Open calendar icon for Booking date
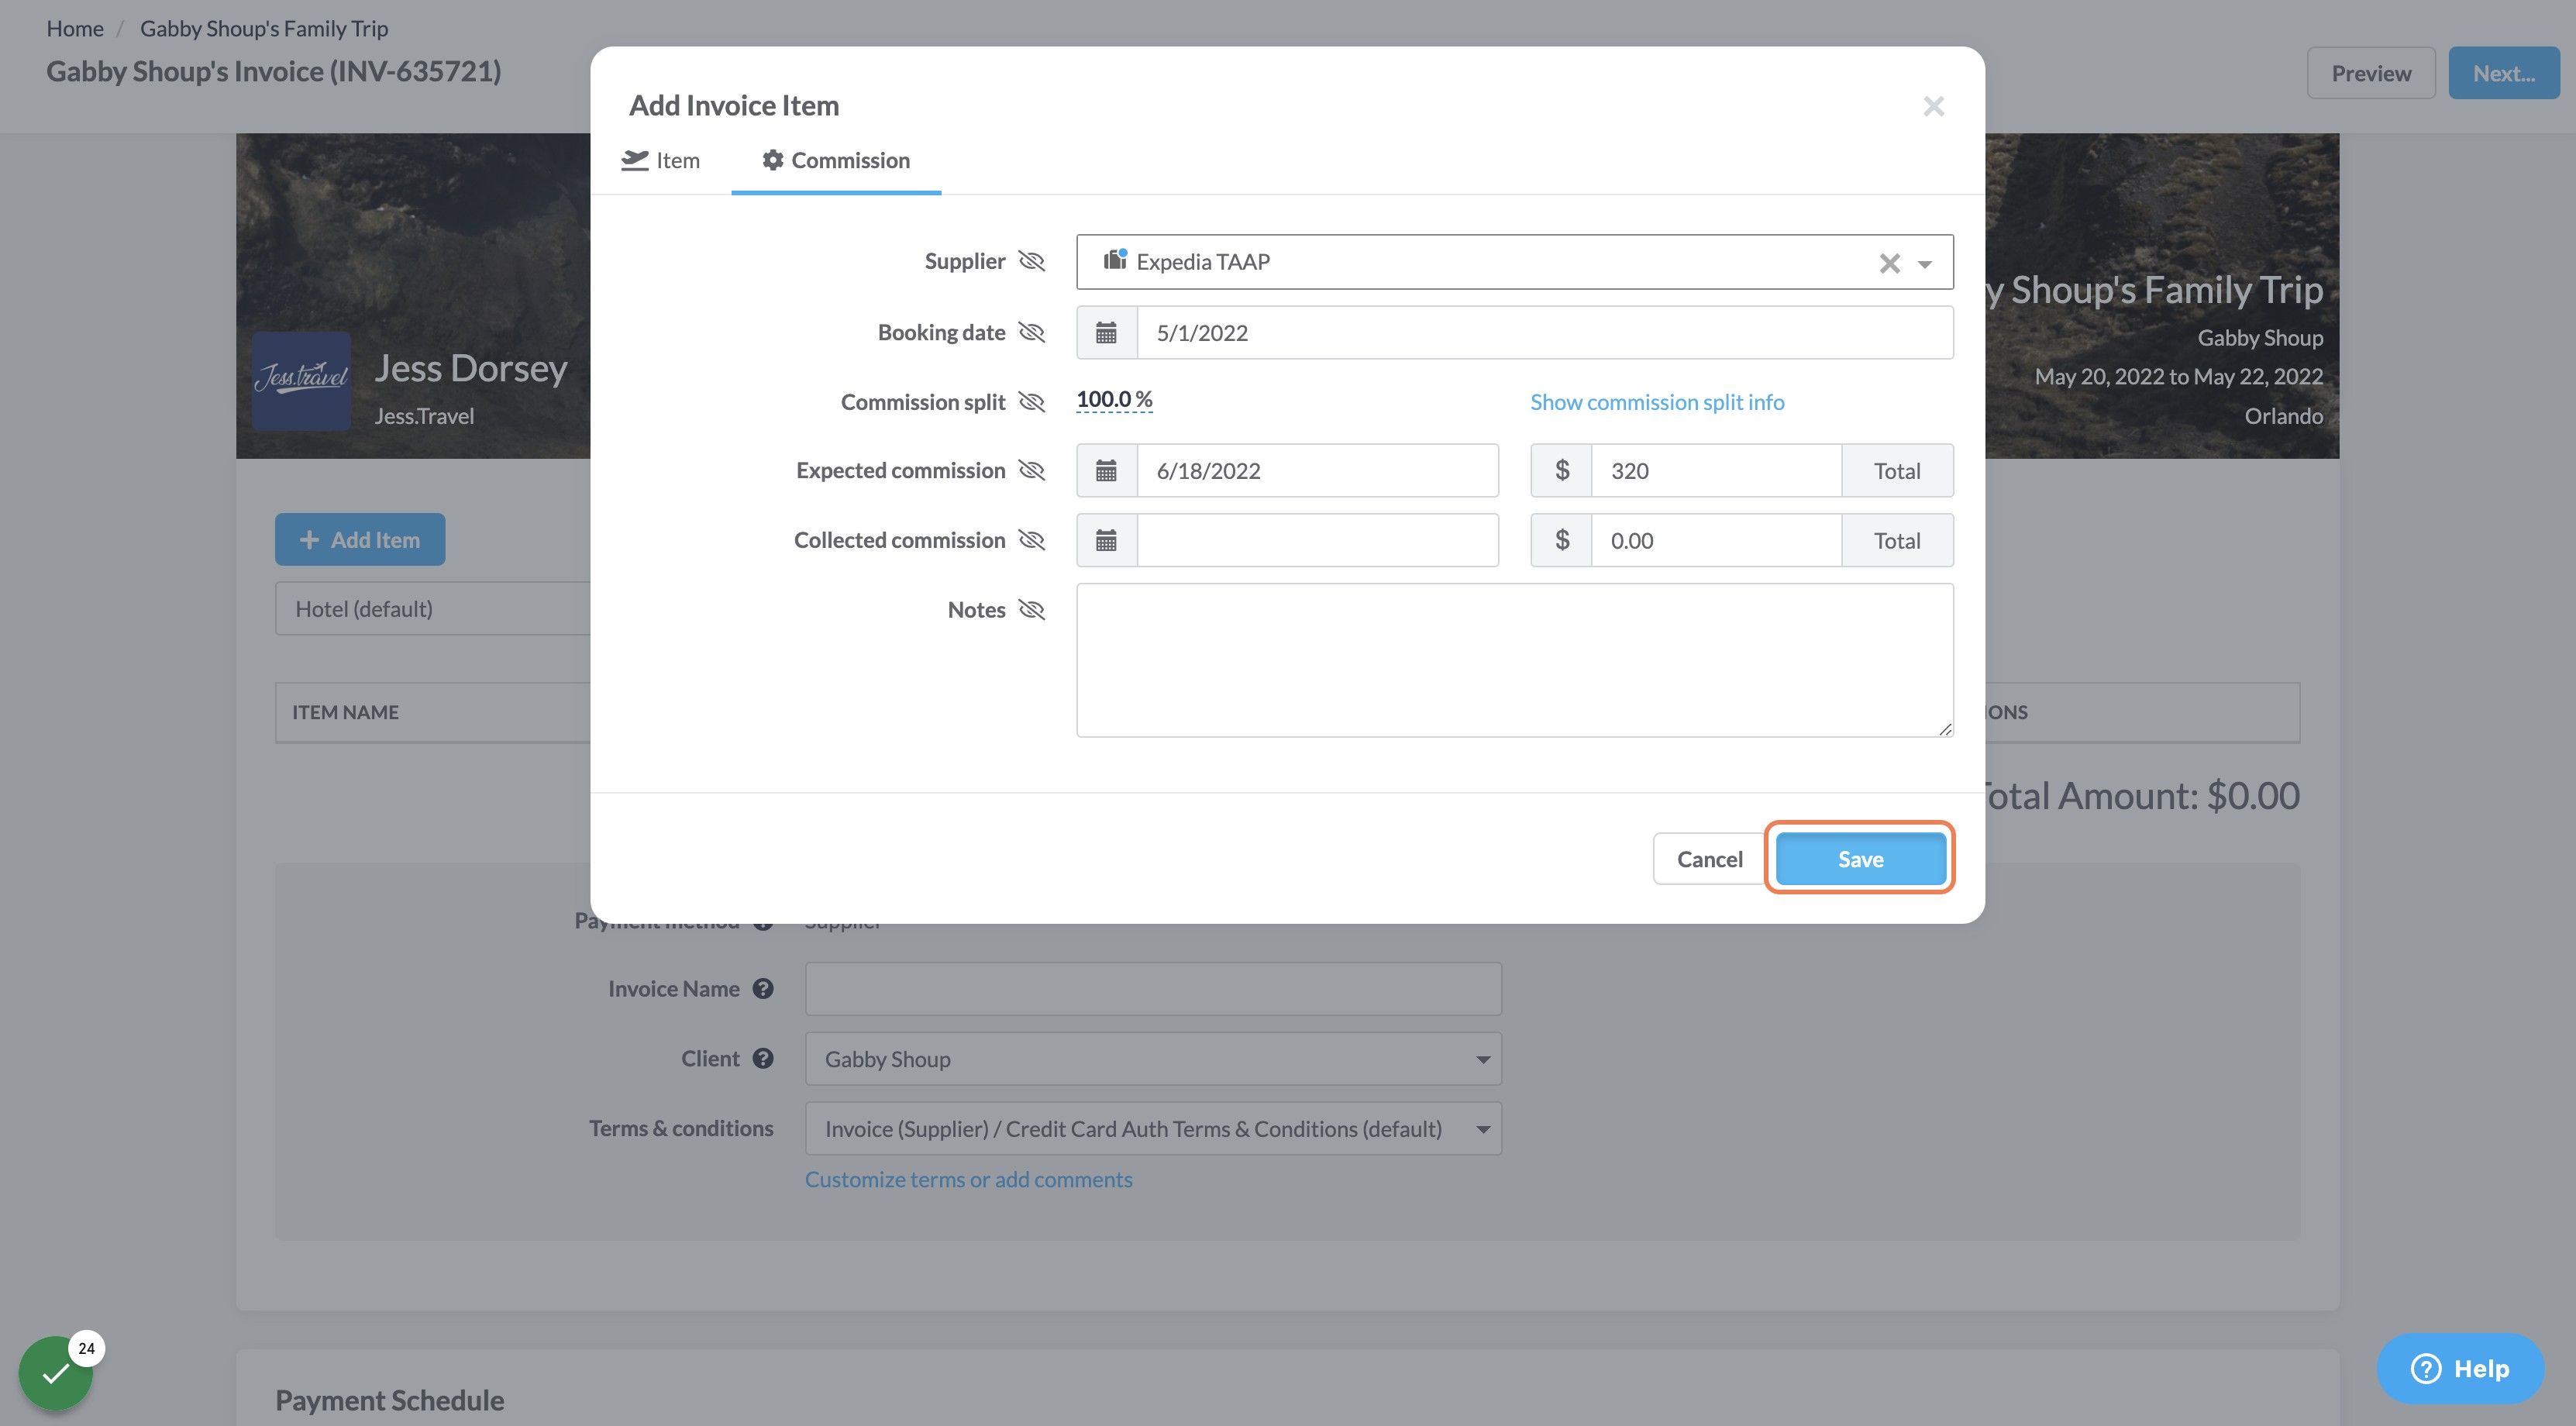The height and width of the screenshot is (1426, 2576). 1106,333
